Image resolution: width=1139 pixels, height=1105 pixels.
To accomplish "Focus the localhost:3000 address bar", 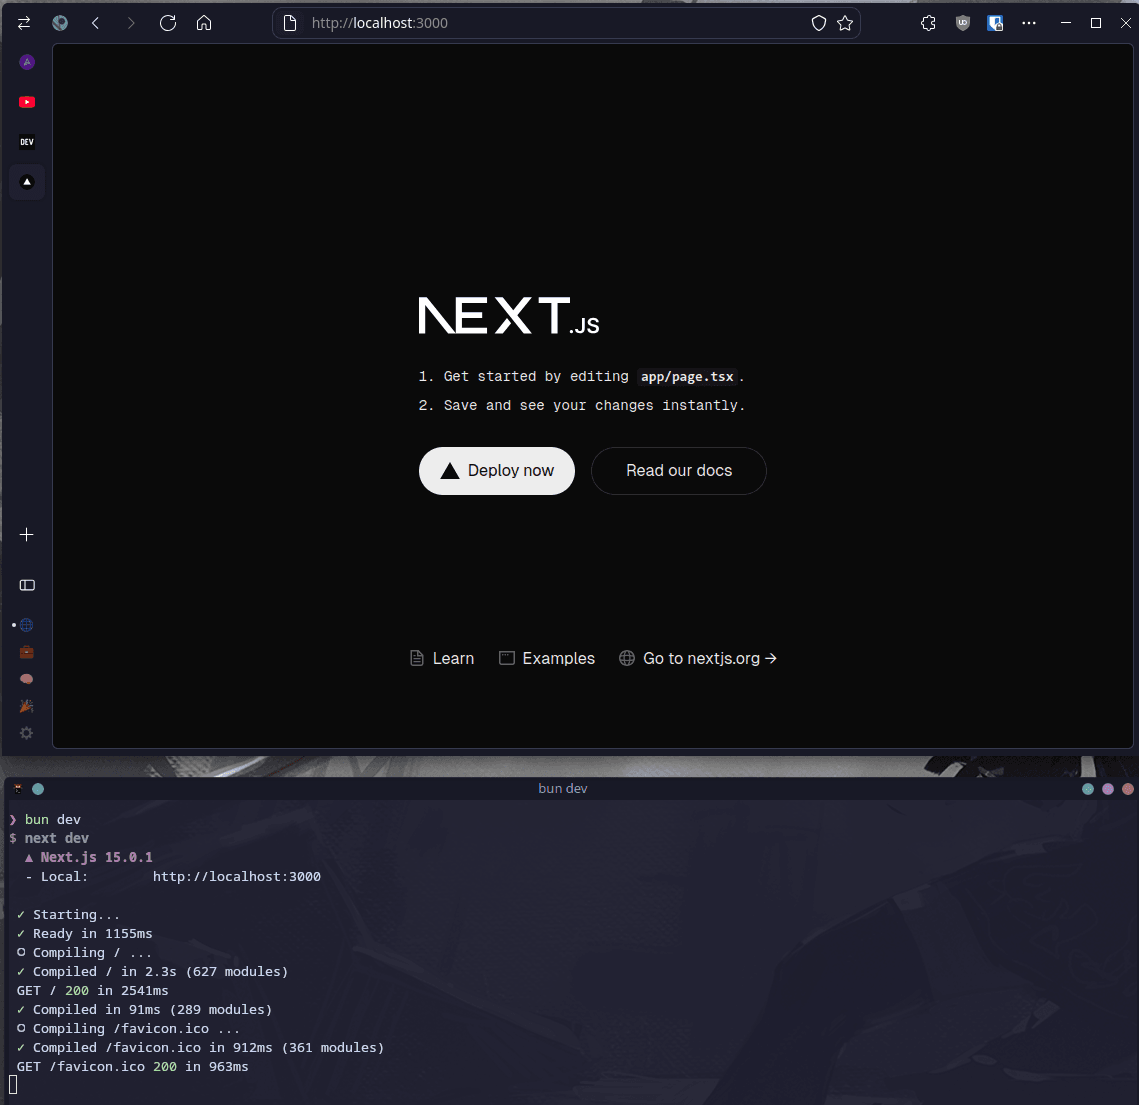I will [x=550, y=23].
